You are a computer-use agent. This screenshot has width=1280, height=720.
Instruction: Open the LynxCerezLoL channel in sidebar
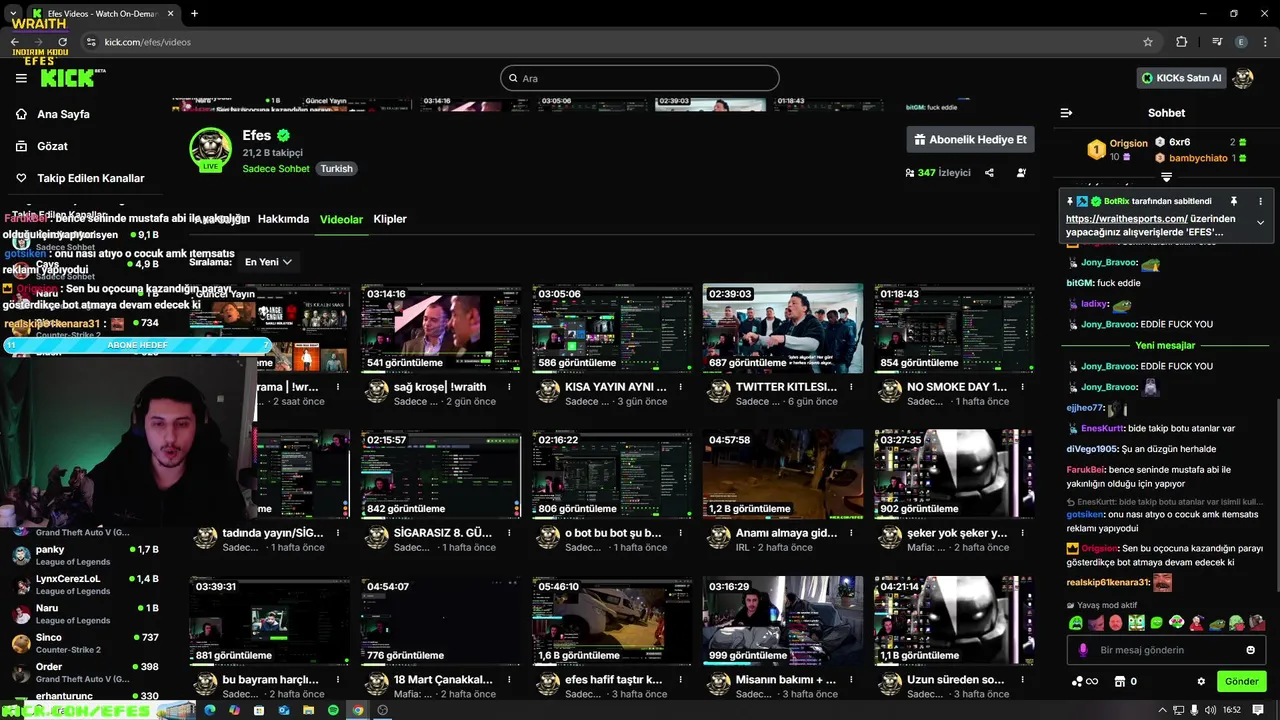(x=85, y=584)
